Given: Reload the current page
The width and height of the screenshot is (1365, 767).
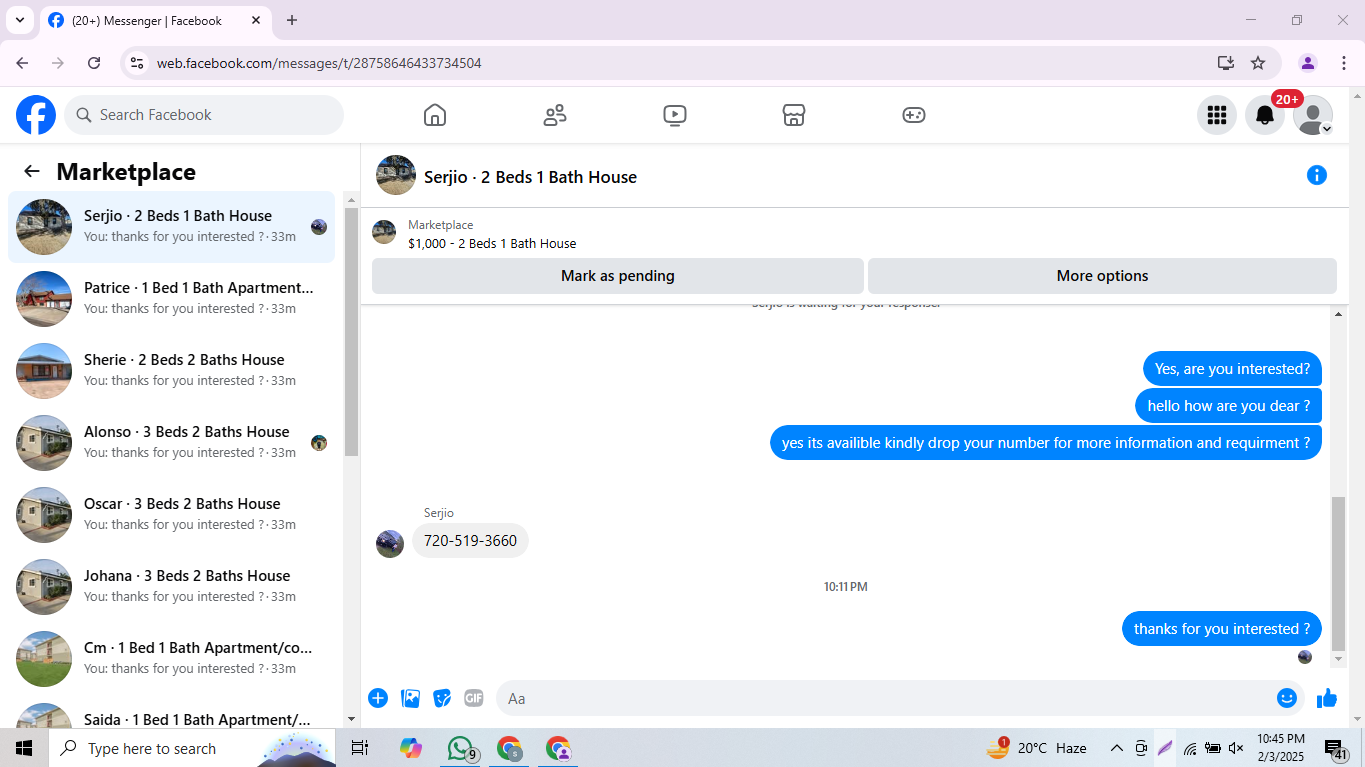Looking at the screenshot, I should coord(94,63).
